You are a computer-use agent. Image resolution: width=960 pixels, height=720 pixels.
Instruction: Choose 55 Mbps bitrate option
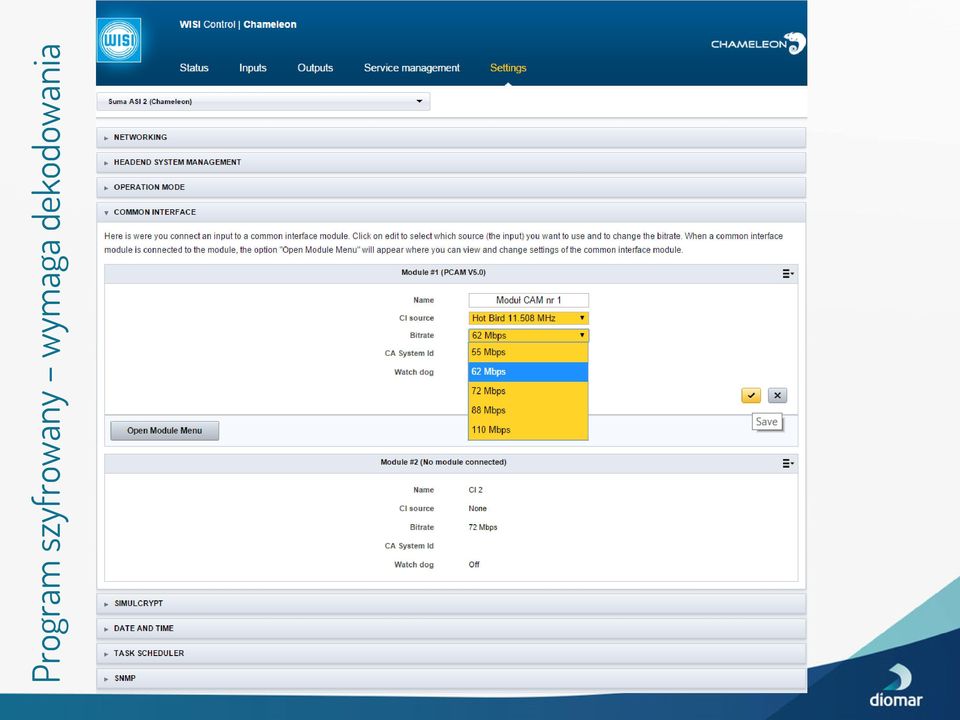pos(528,353)
